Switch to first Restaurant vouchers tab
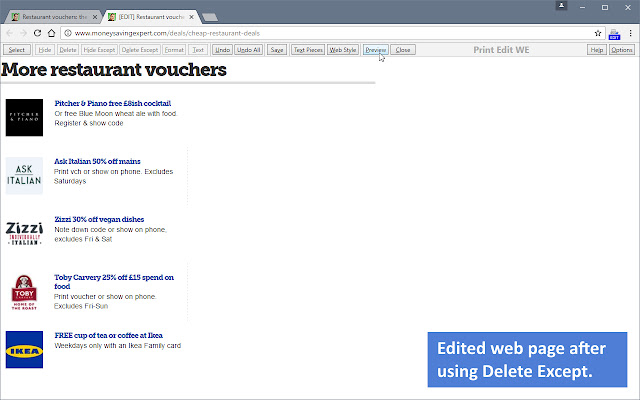The height and width of the screenshot is (400, 640). [50, 17]
